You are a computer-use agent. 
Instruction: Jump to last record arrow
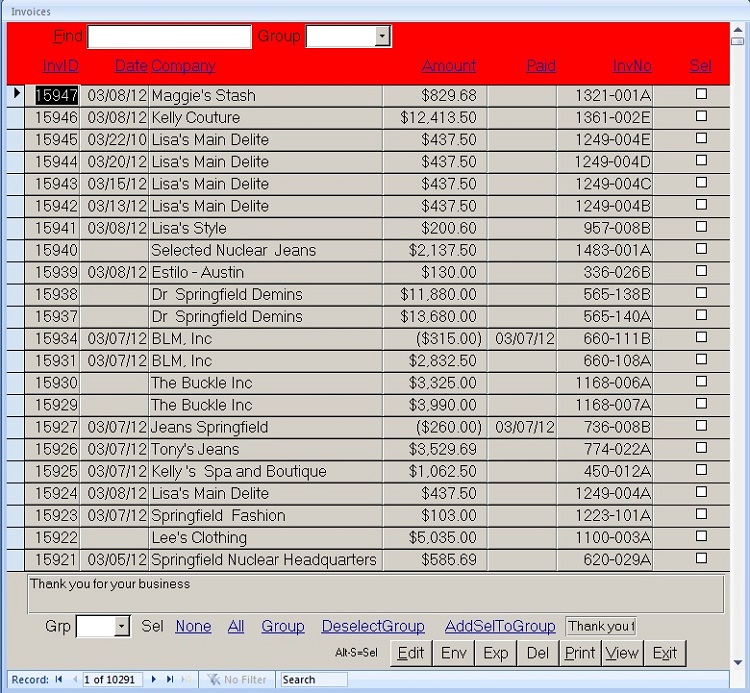tap(170, 680)
